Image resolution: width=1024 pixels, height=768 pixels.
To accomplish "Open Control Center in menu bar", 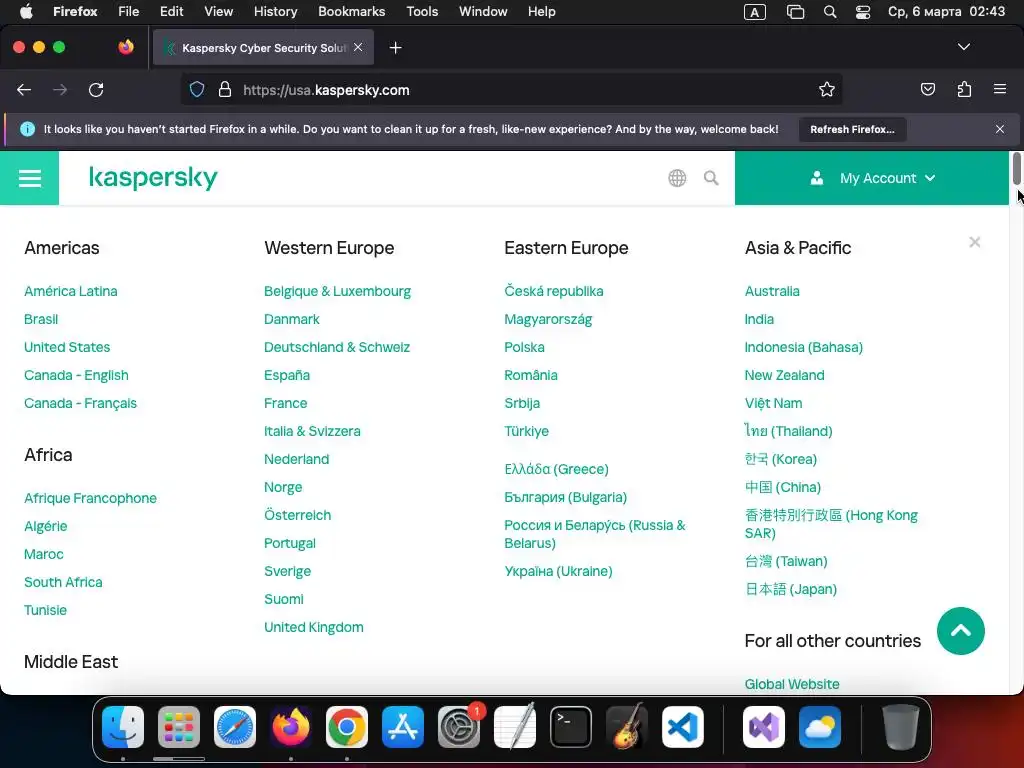I will pos(863,12).
